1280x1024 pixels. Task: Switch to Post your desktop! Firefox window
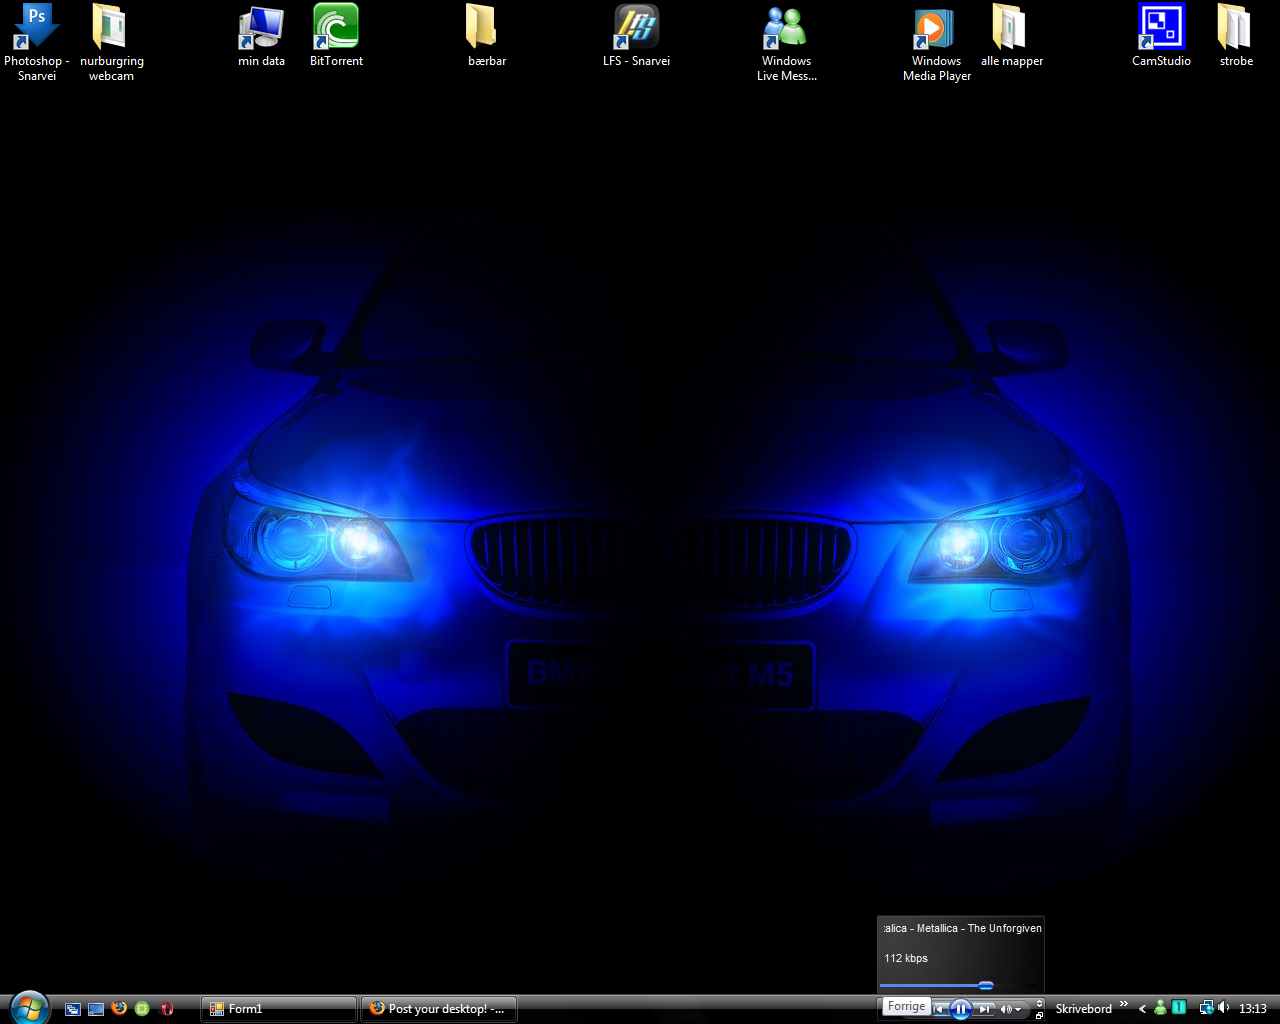click(439, 1009)
